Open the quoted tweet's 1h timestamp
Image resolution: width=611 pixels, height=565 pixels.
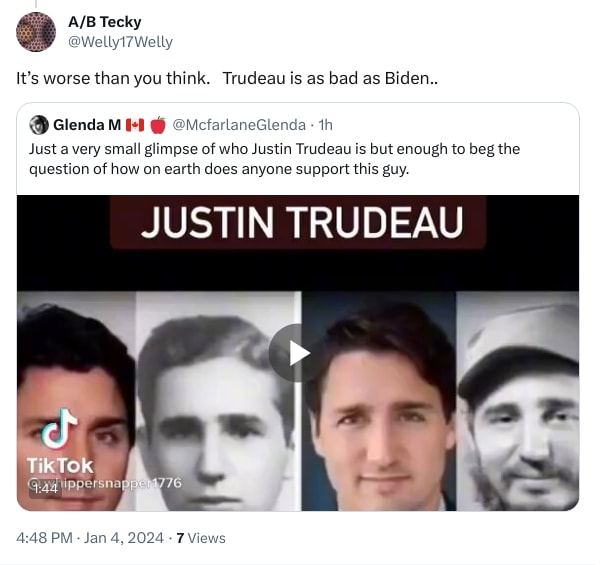click(325, 125)
